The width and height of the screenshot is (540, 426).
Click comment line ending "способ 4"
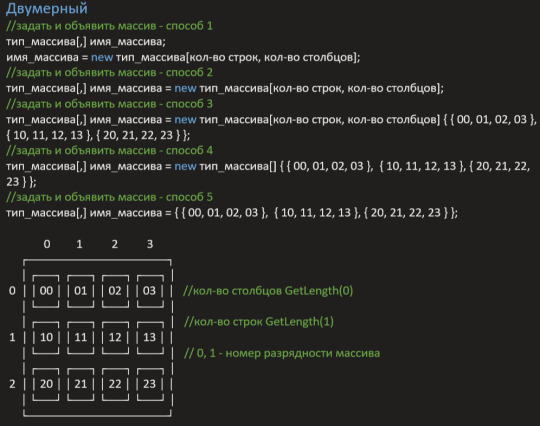click(110, 150)
